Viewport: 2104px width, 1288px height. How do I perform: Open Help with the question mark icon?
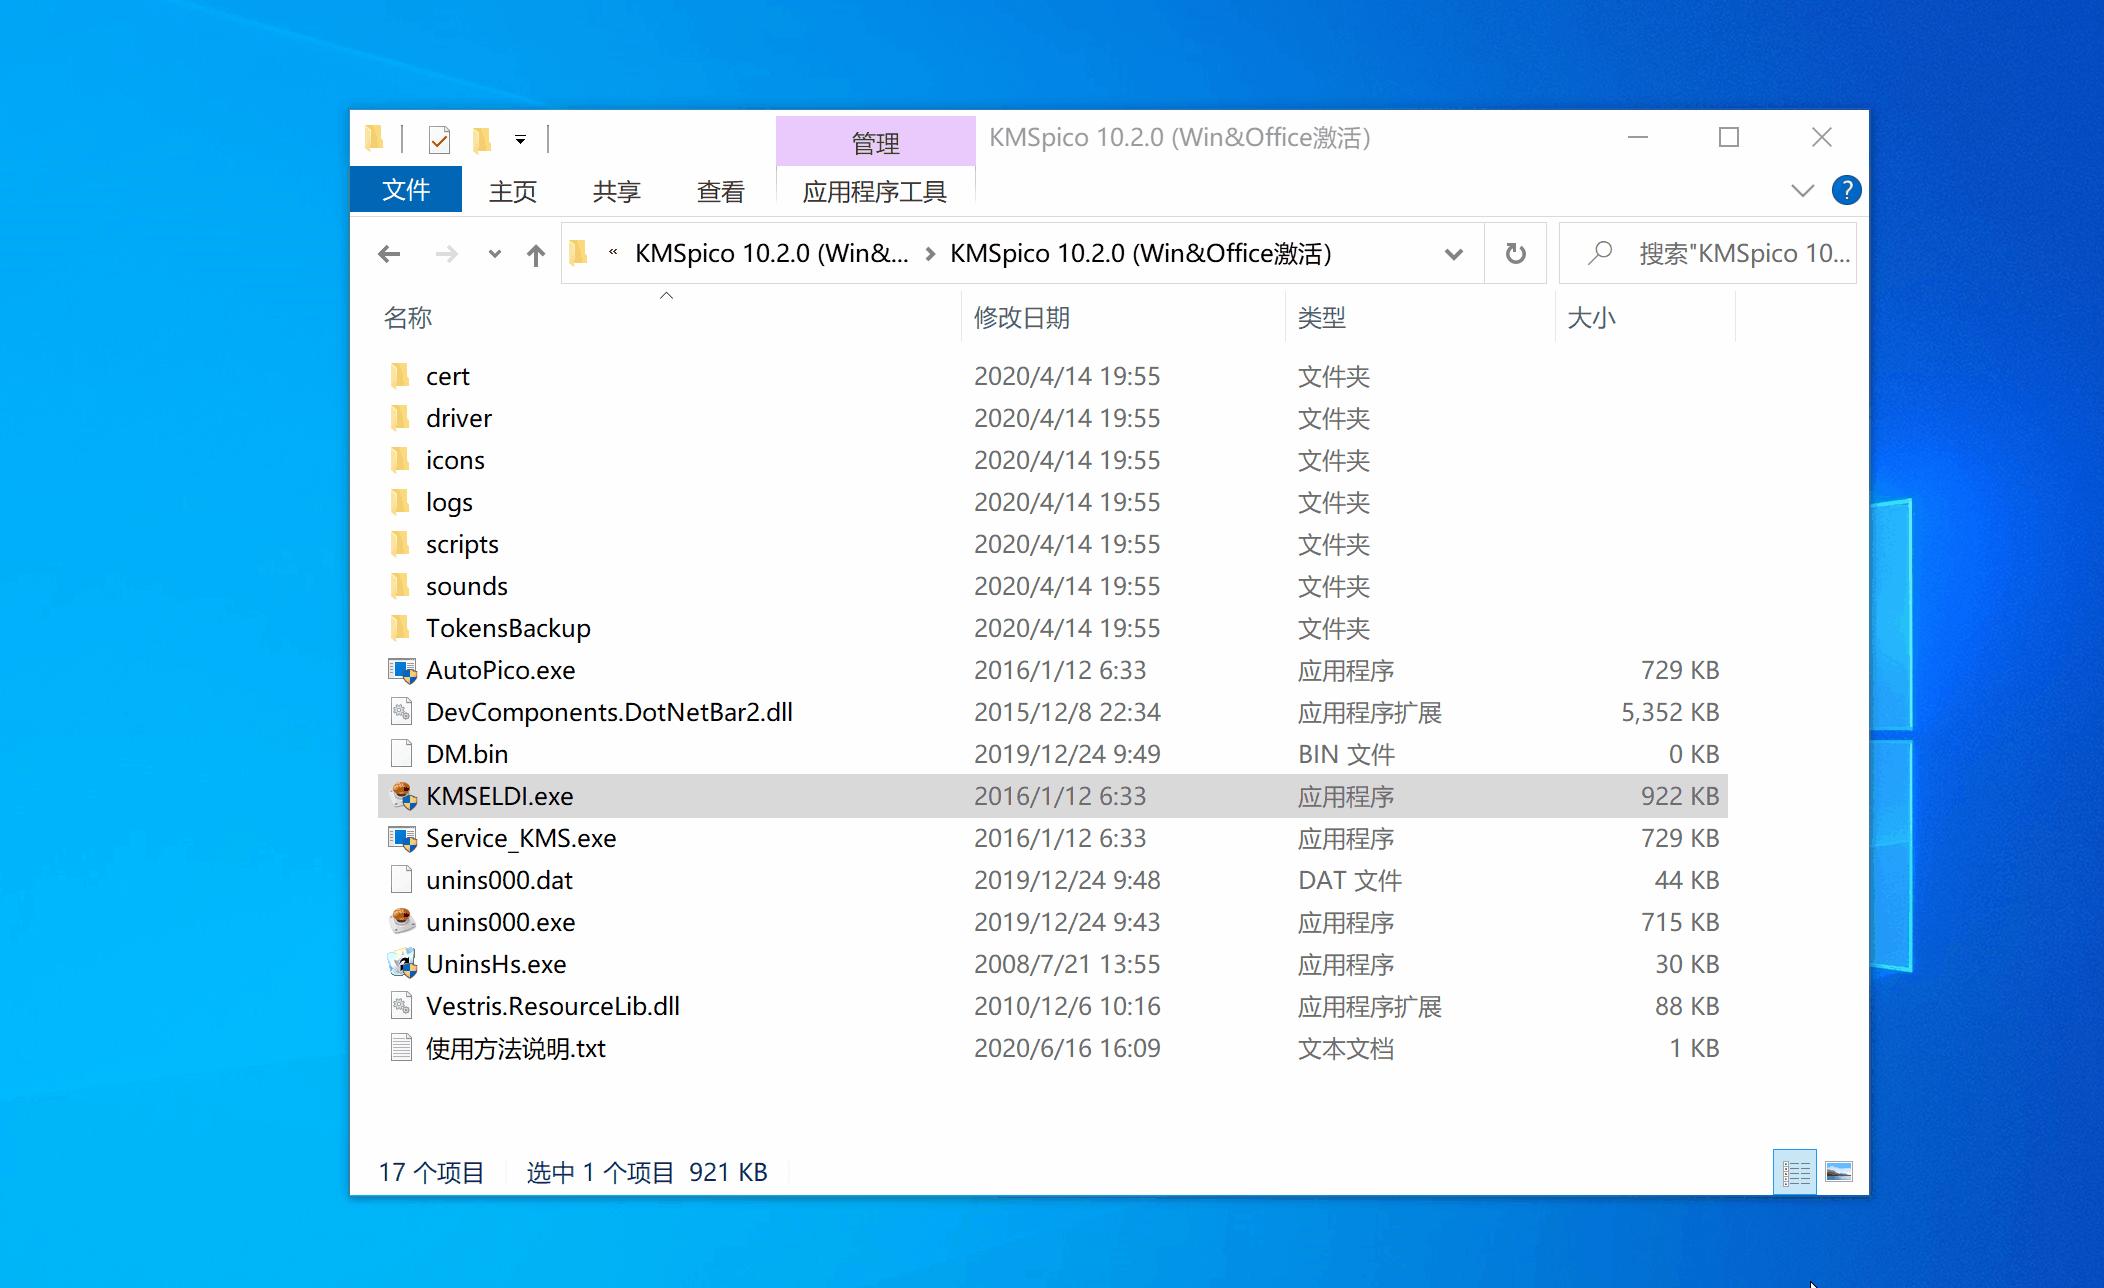pos(1846,190)
